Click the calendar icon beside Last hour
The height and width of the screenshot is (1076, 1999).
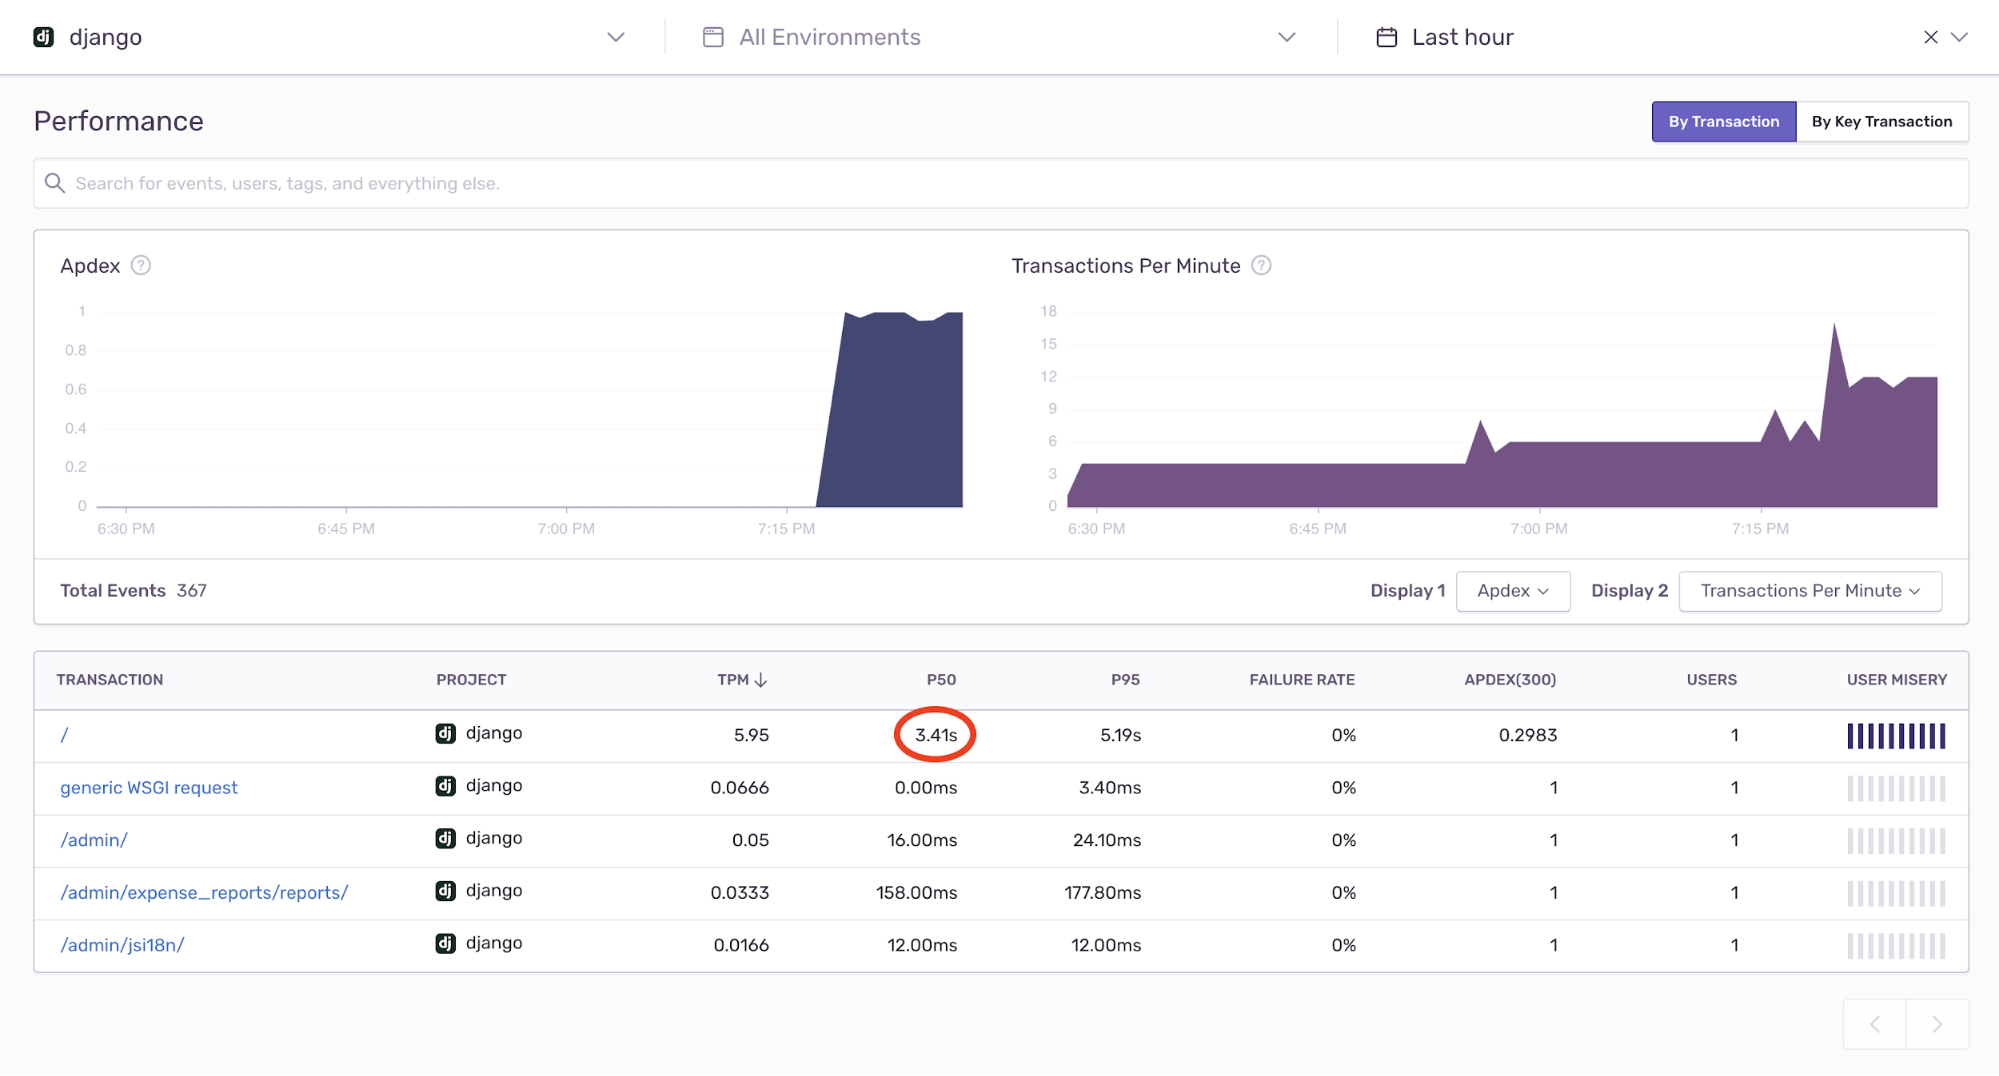click(x=1386, y=37)
